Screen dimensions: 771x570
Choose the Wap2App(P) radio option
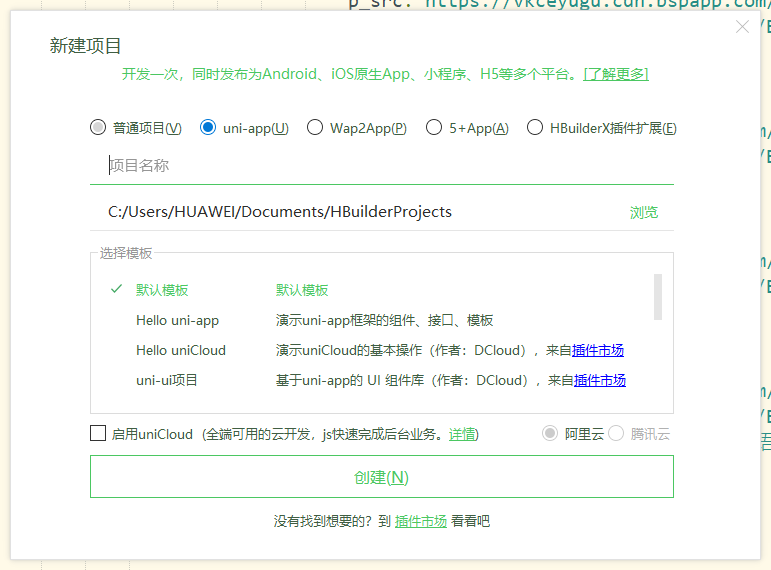[315, 127]
